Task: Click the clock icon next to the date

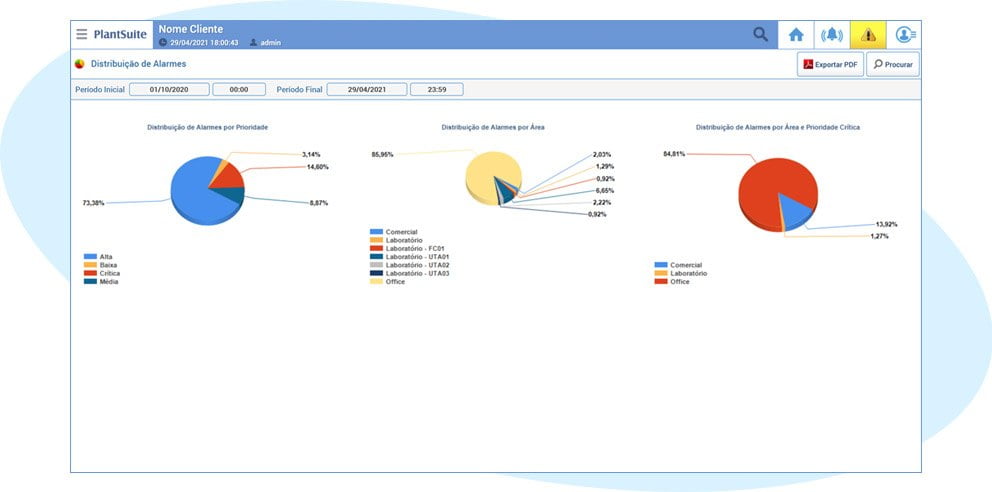Action: click(x=163, y=42)
